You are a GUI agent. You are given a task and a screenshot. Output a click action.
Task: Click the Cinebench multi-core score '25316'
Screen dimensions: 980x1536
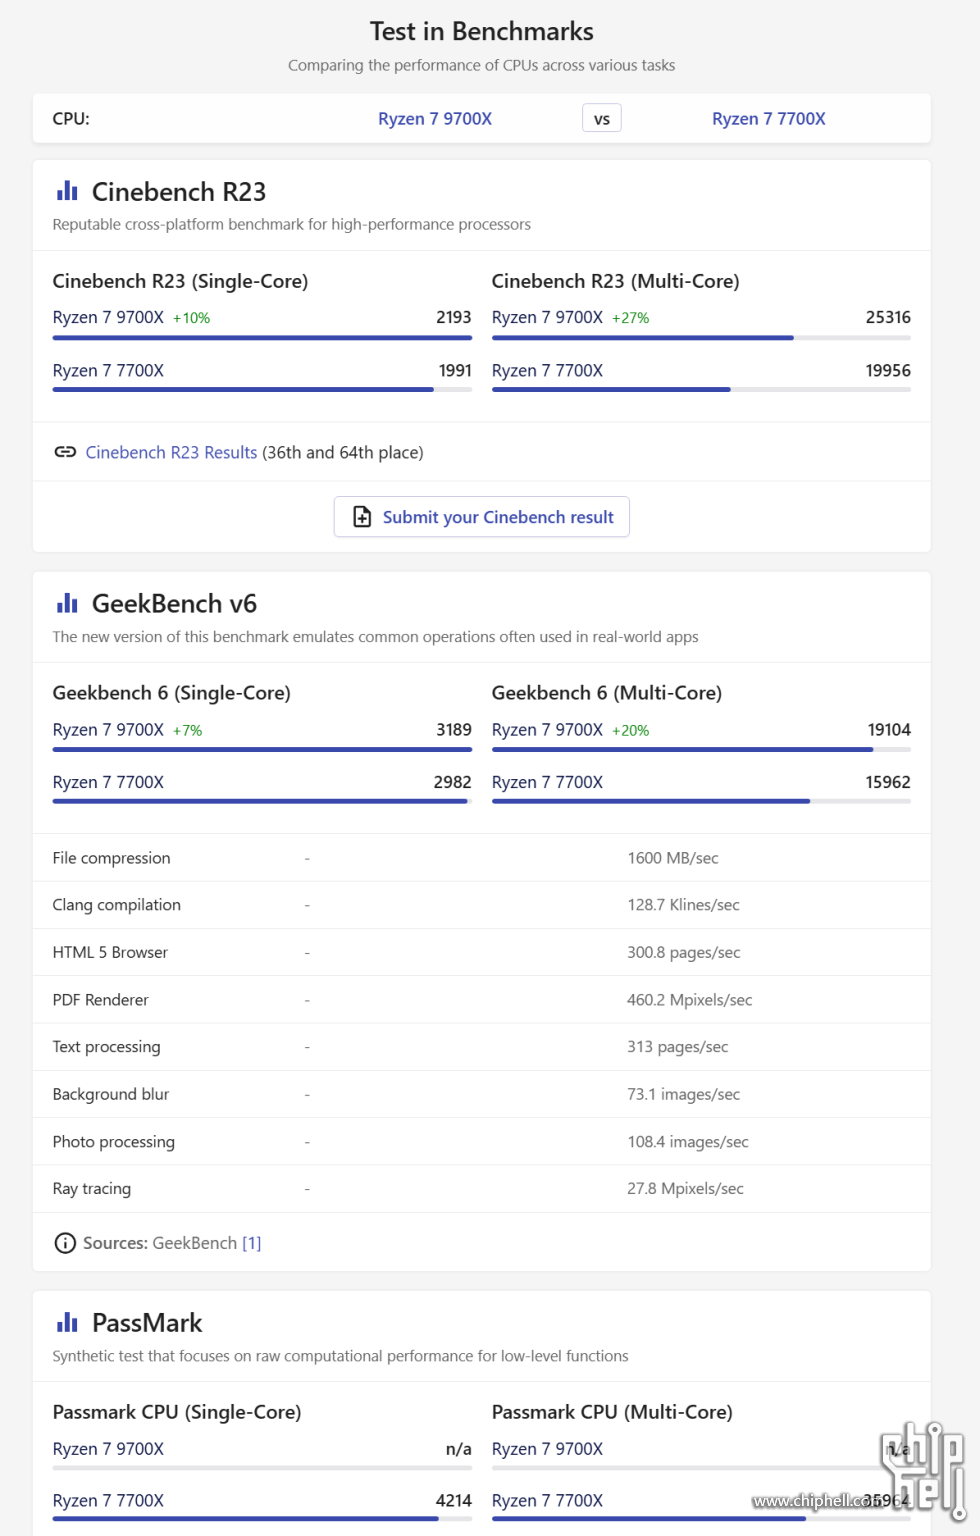pyautogui.click(x=888, y=317)
